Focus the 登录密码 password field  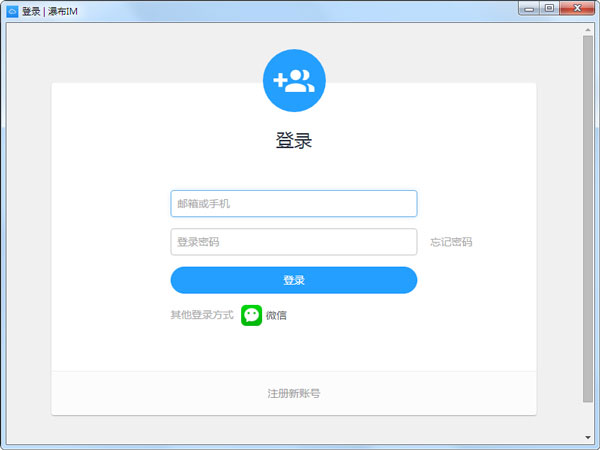[x=293, y=242]
